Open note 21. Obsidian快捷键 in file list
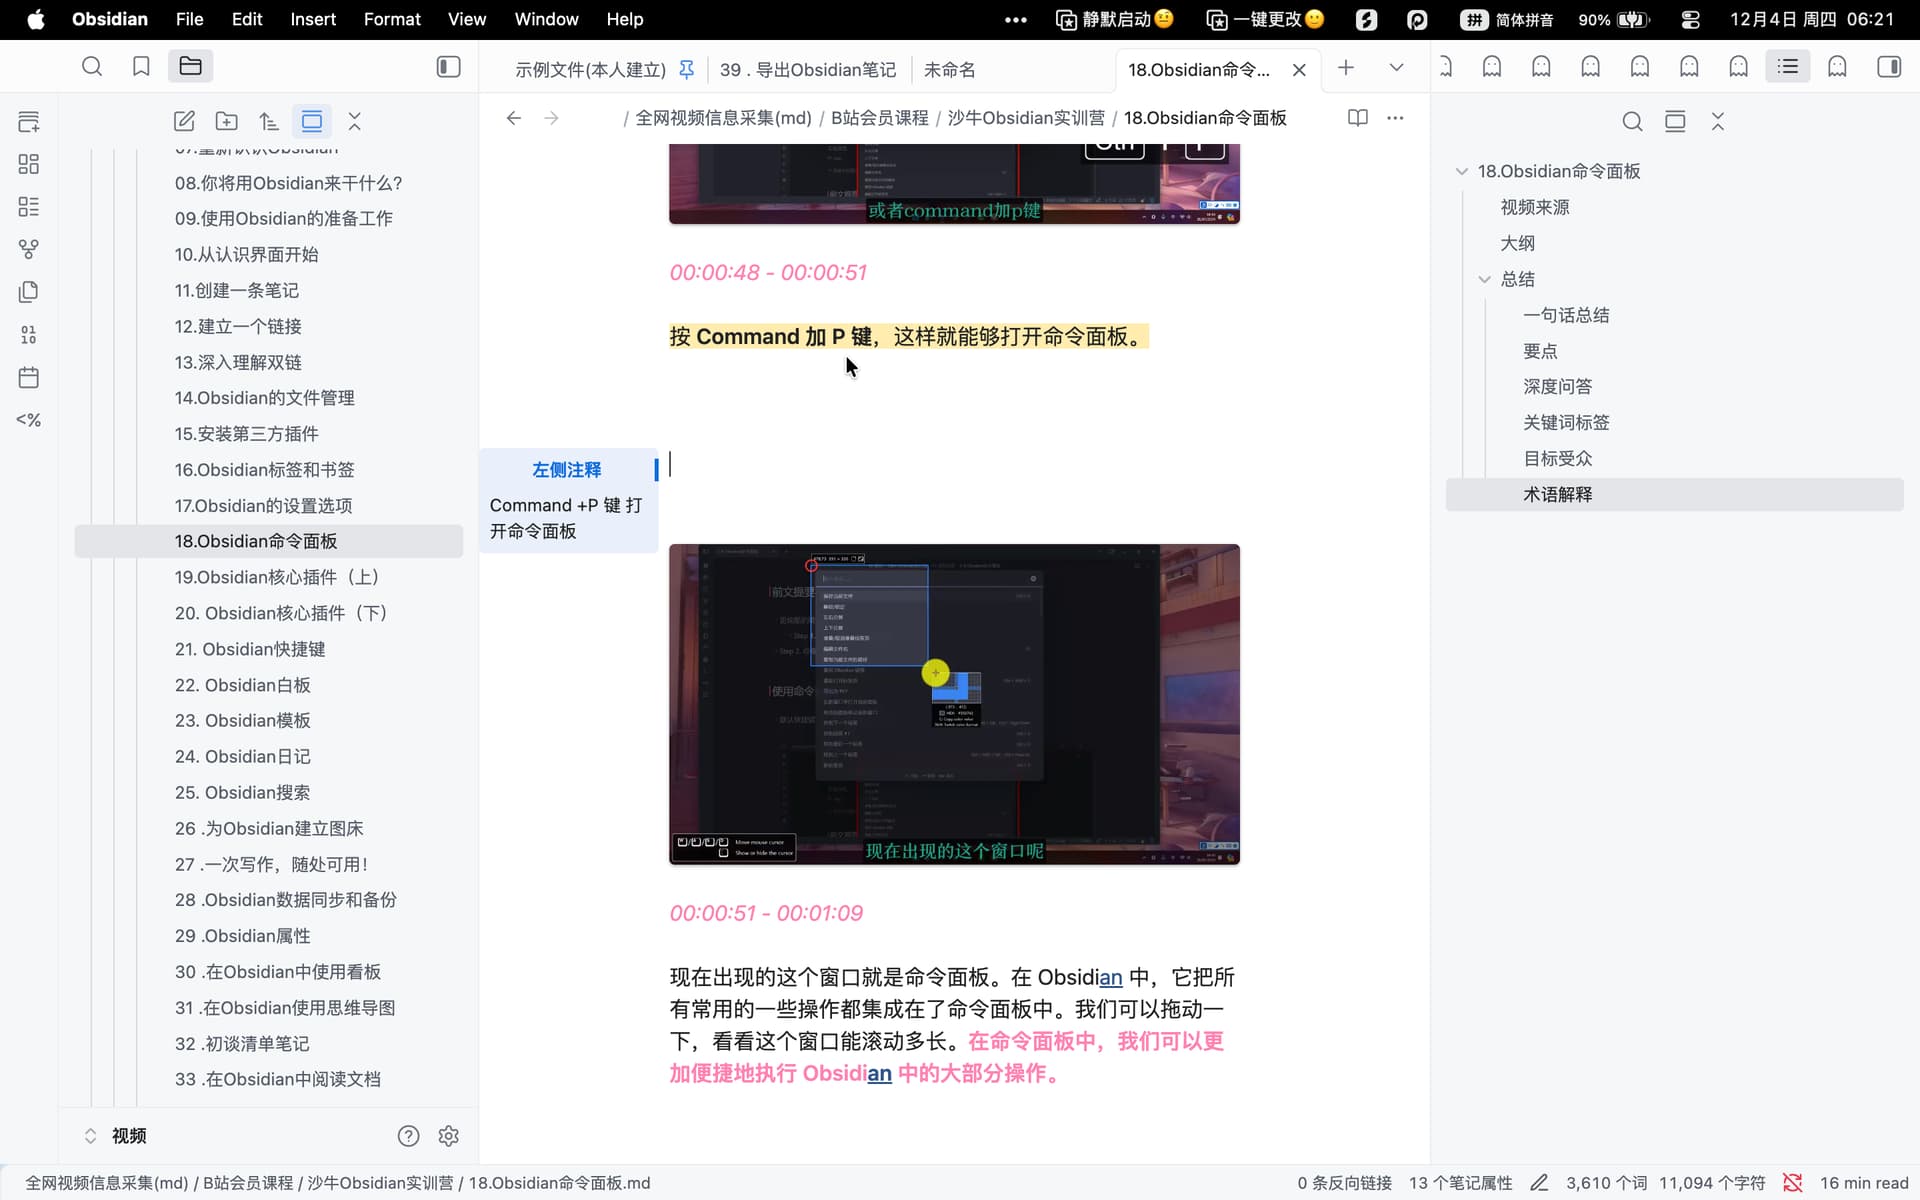1920x1200 pixels. [250, 649]
